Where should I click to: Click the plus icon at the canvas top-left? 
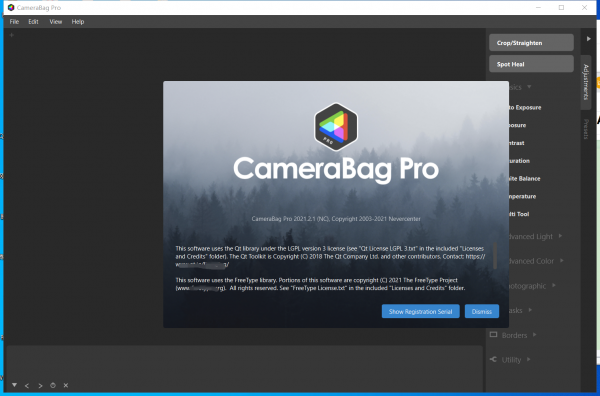(11, 35)
